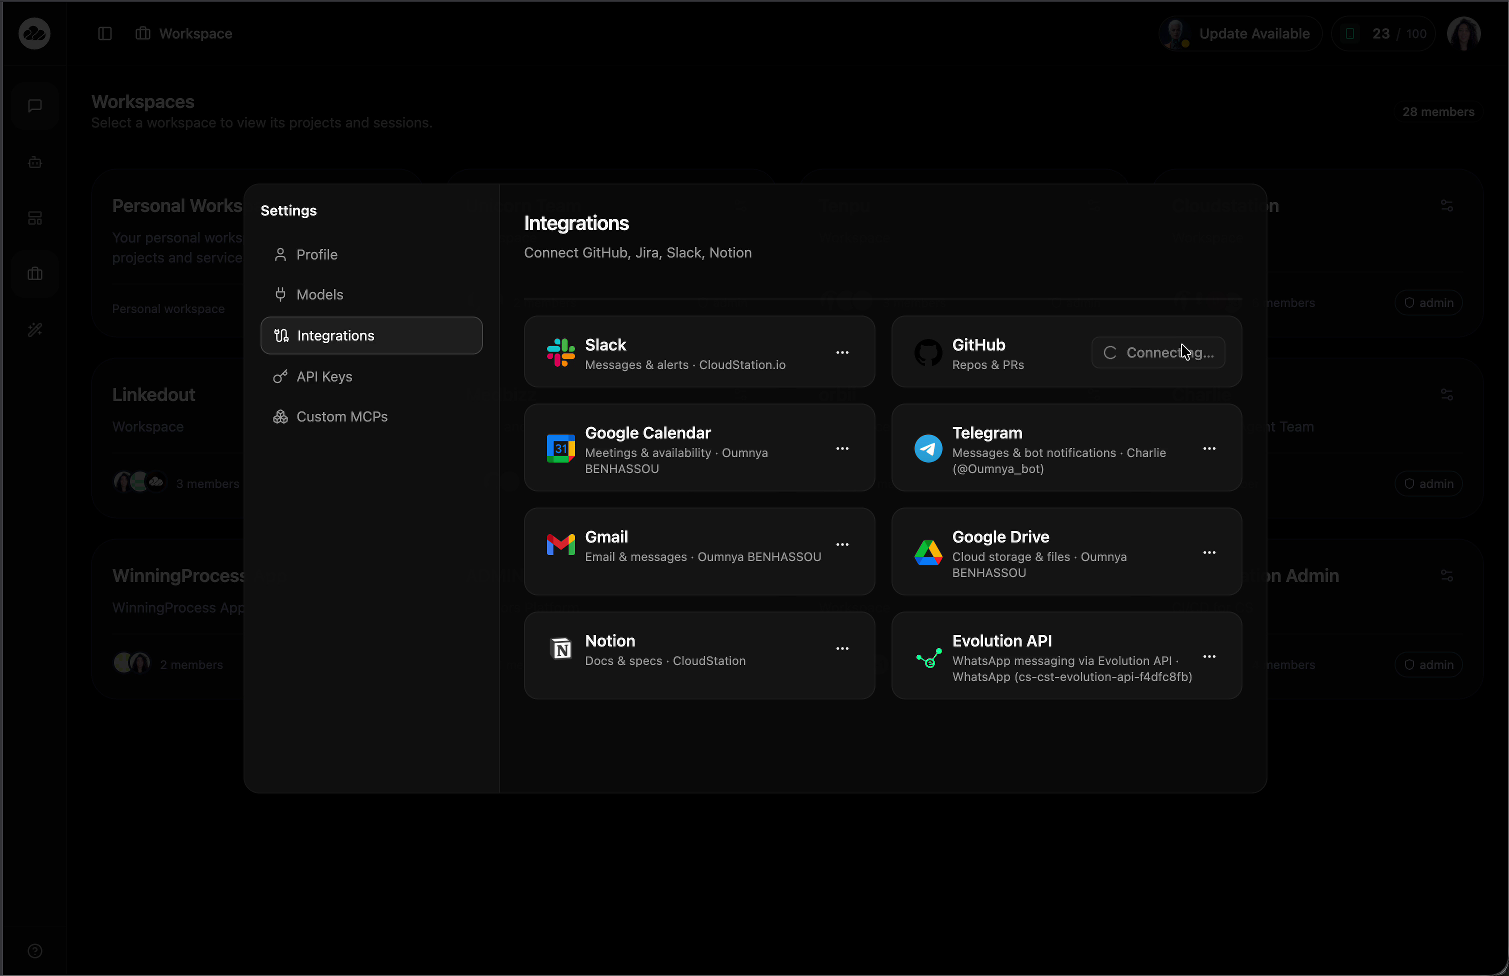Open the robot agents icon in left rail
The height and width of the screenshot is (976, 1509).
[35, 162]
